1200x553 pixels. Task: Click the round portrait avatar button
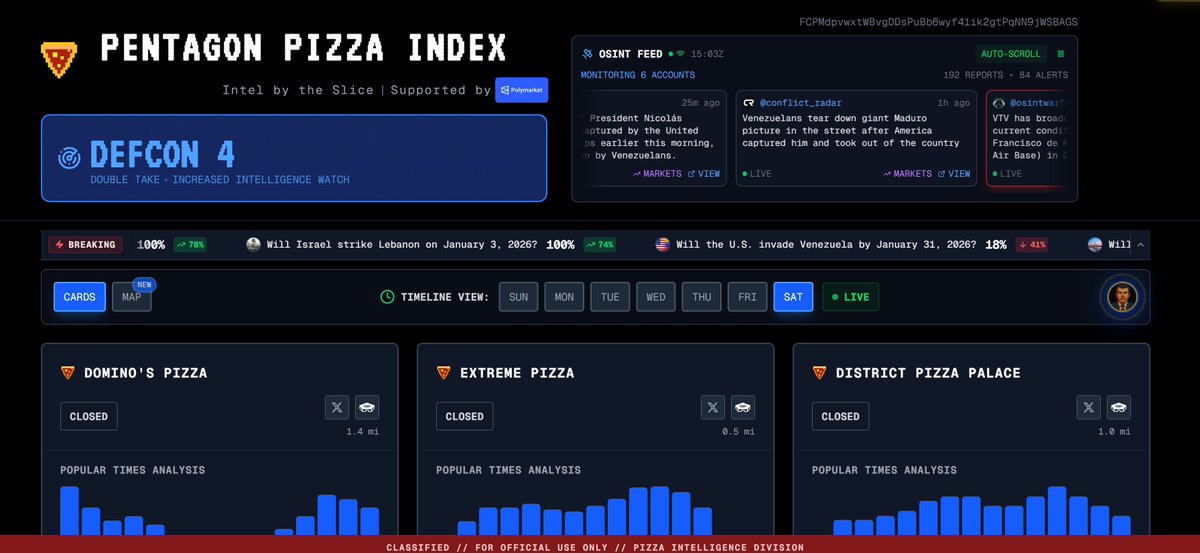(x=1122, y=297)
